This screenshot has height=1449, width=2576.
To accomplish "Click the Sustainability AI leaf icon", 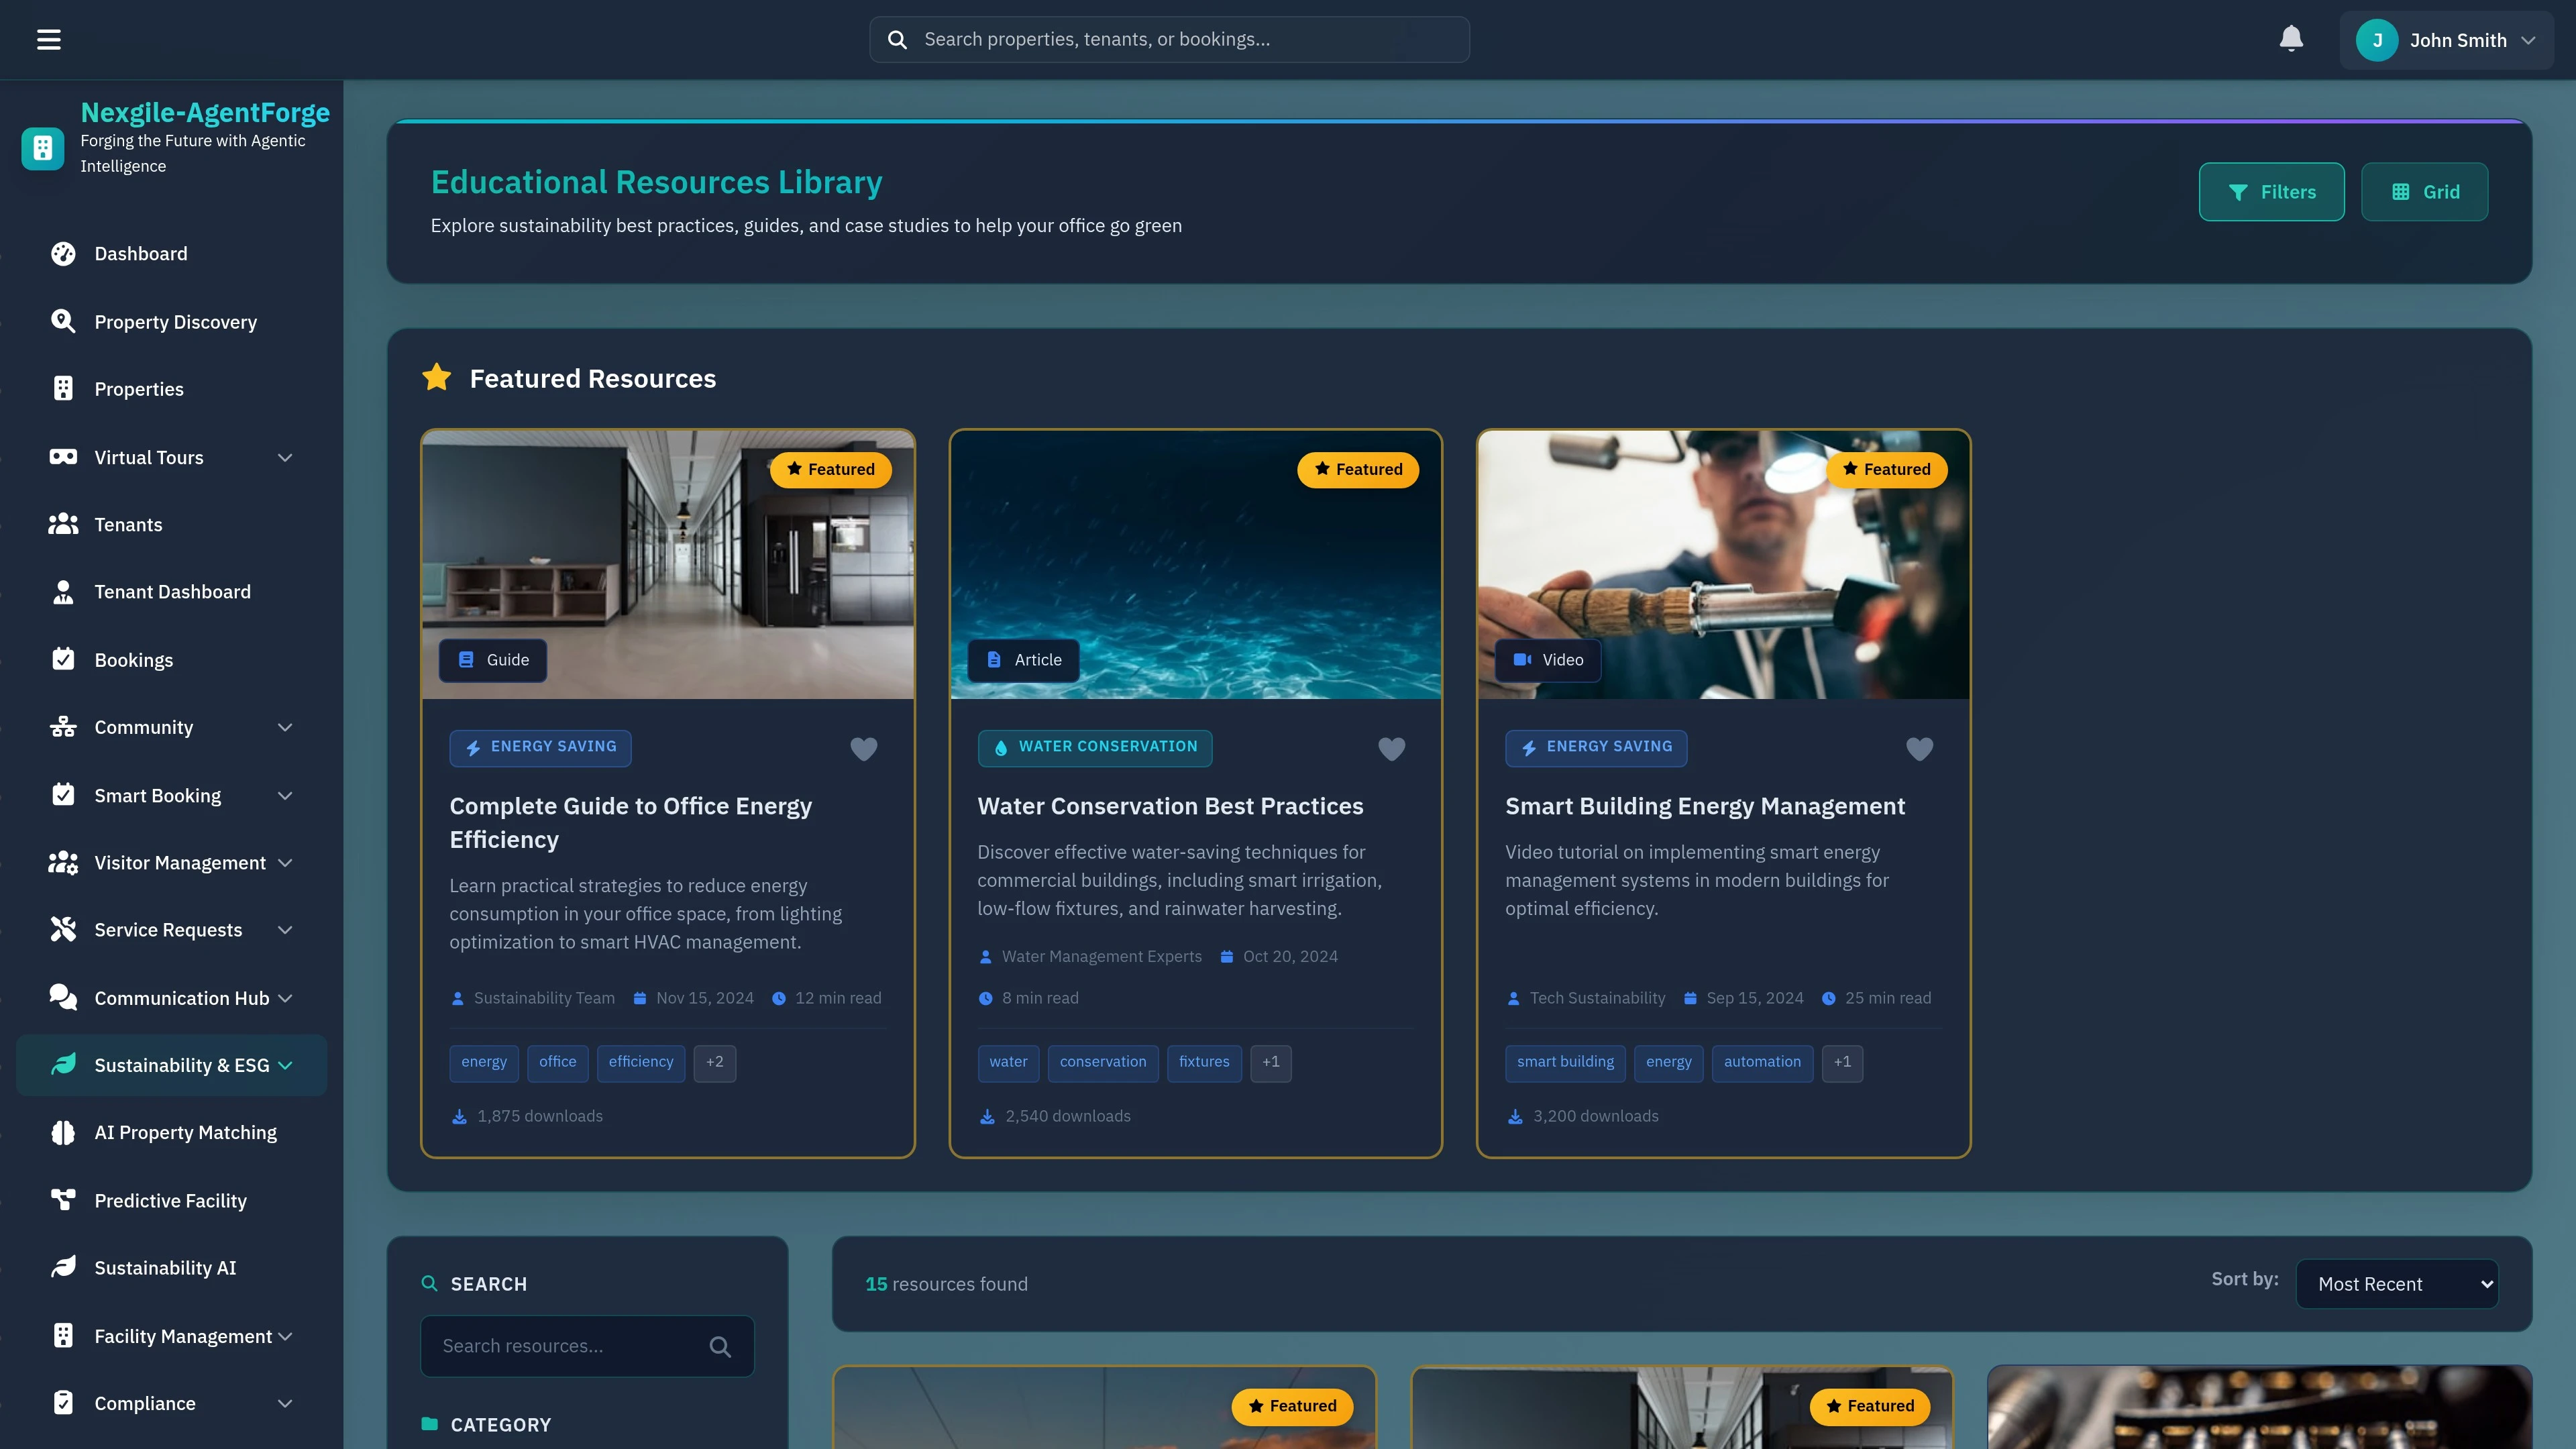I will 63,1267.
